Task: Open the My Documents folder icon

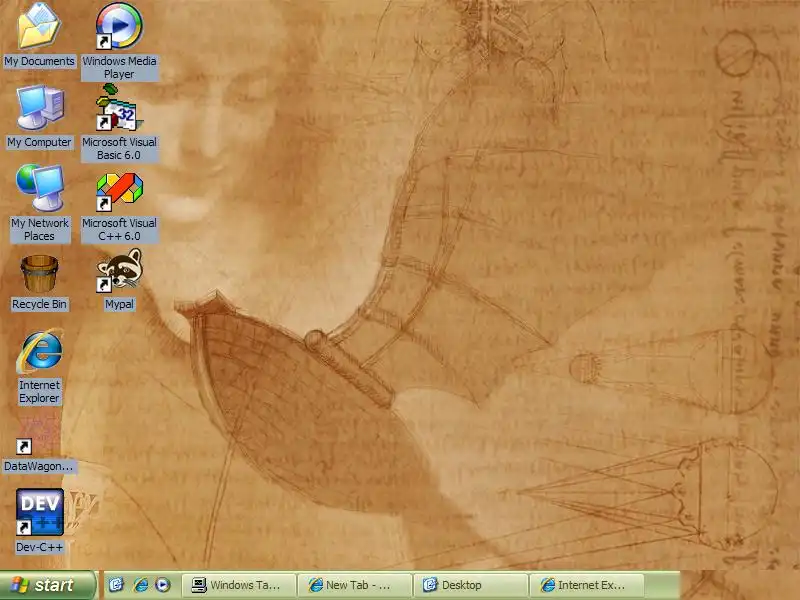Action: [39, 26]
